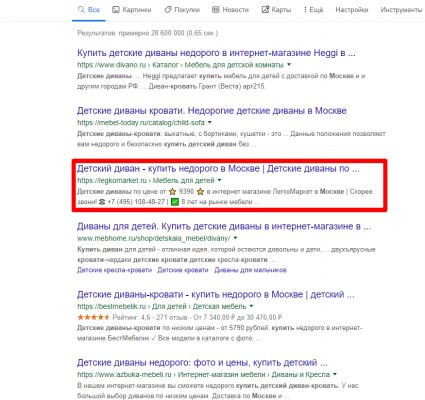Image resolution: width=425 pixels, height=400 pixels.
Task: Click the green checkmark emoji in legkomarket snippet
Action: (x=175, y=202)
